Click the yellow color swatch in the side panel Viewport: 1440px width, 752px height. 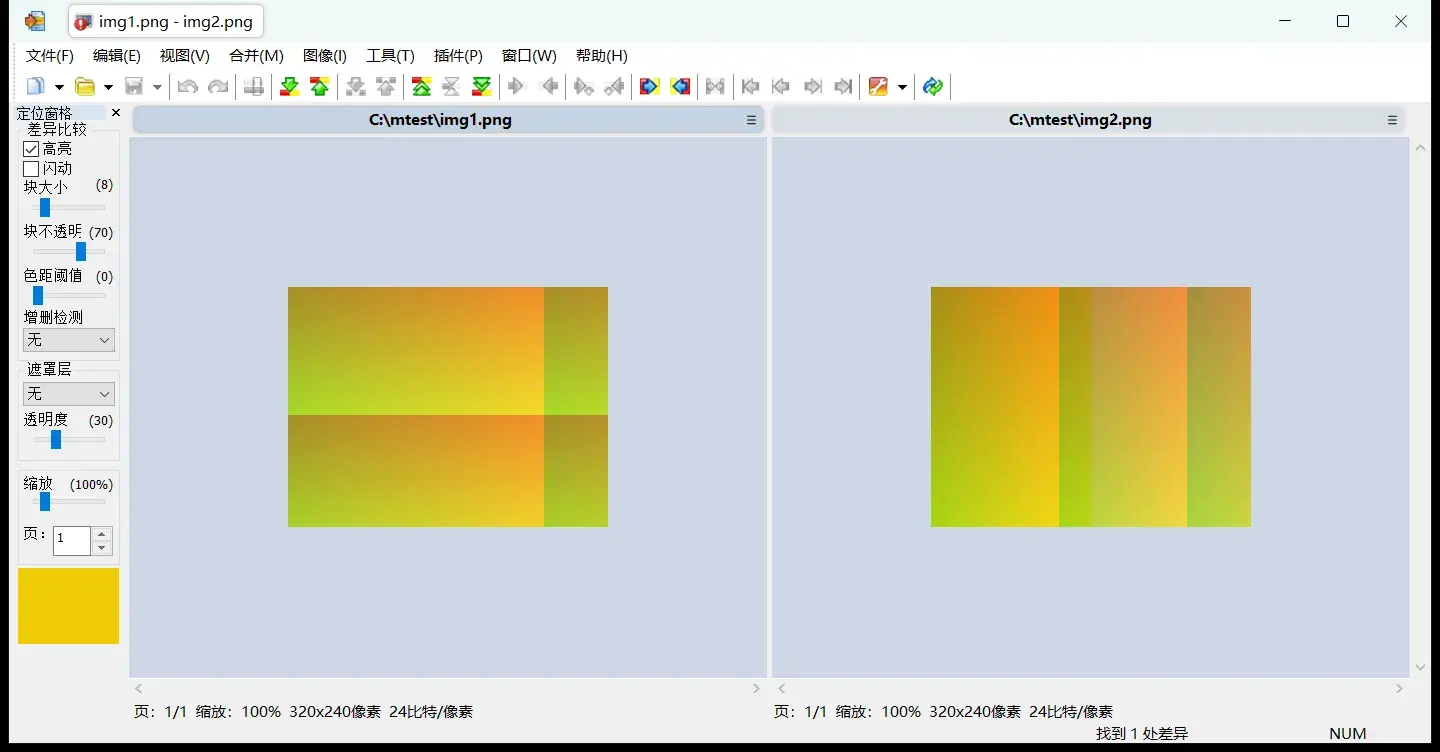(x=68, y=606)
